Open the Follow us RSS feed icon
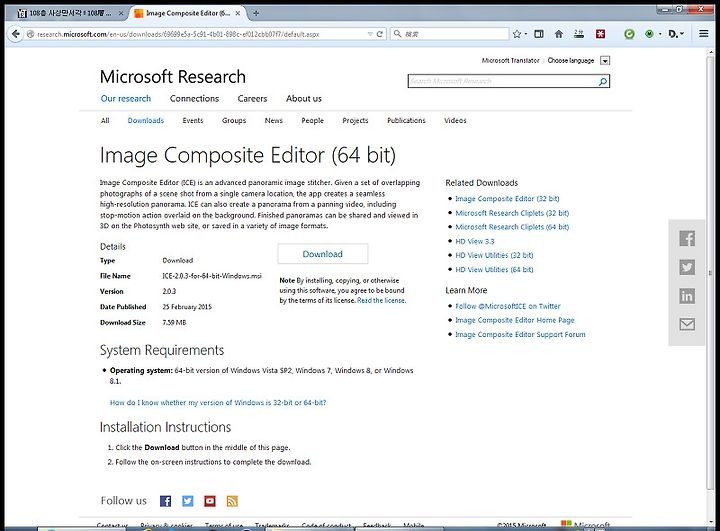Screen dimensions: 720x531 click(x=232, y=501)
